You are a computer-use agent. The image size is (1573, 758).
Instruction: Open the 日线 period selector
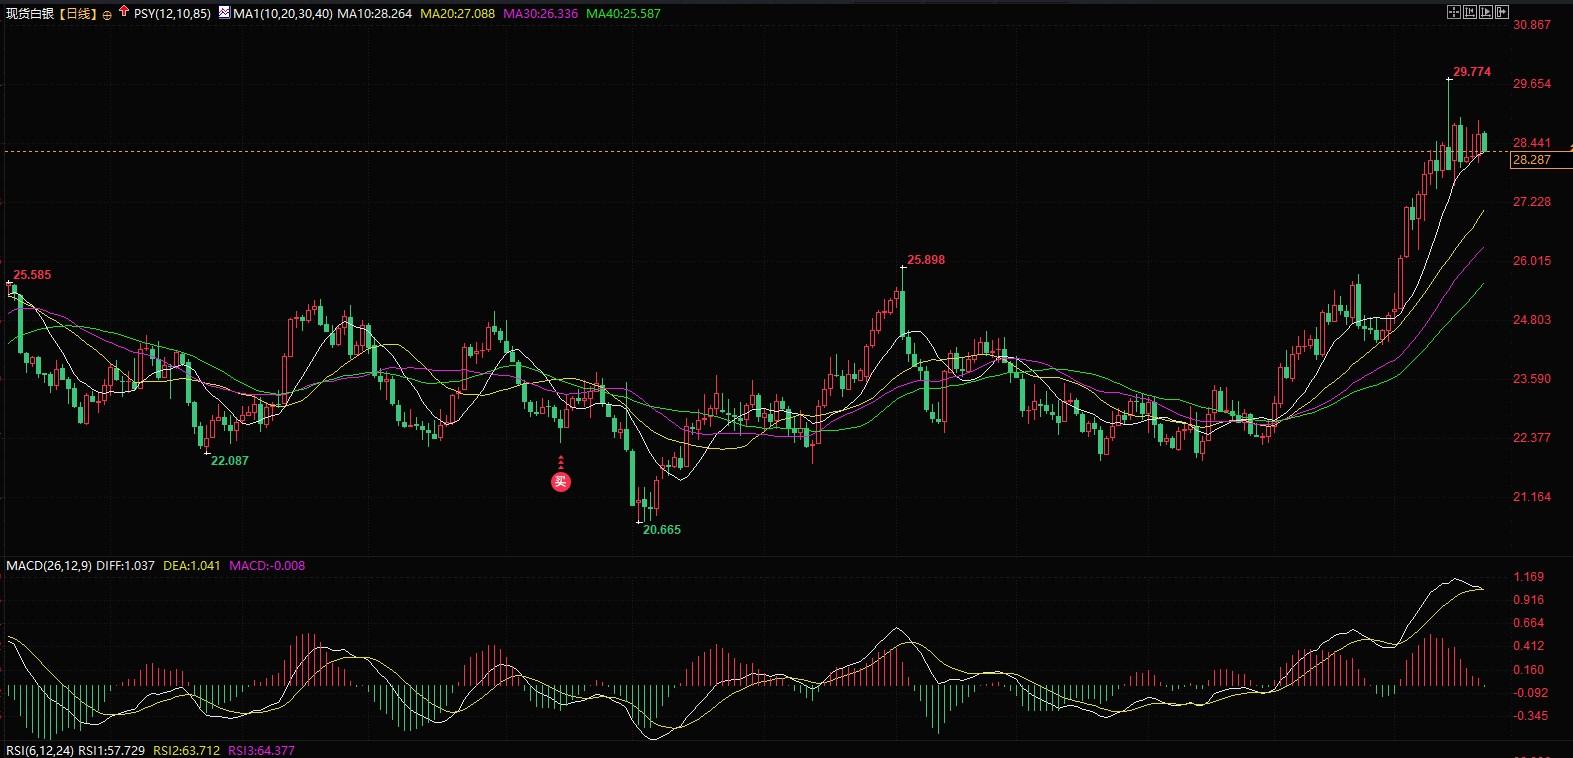(78, 14)
